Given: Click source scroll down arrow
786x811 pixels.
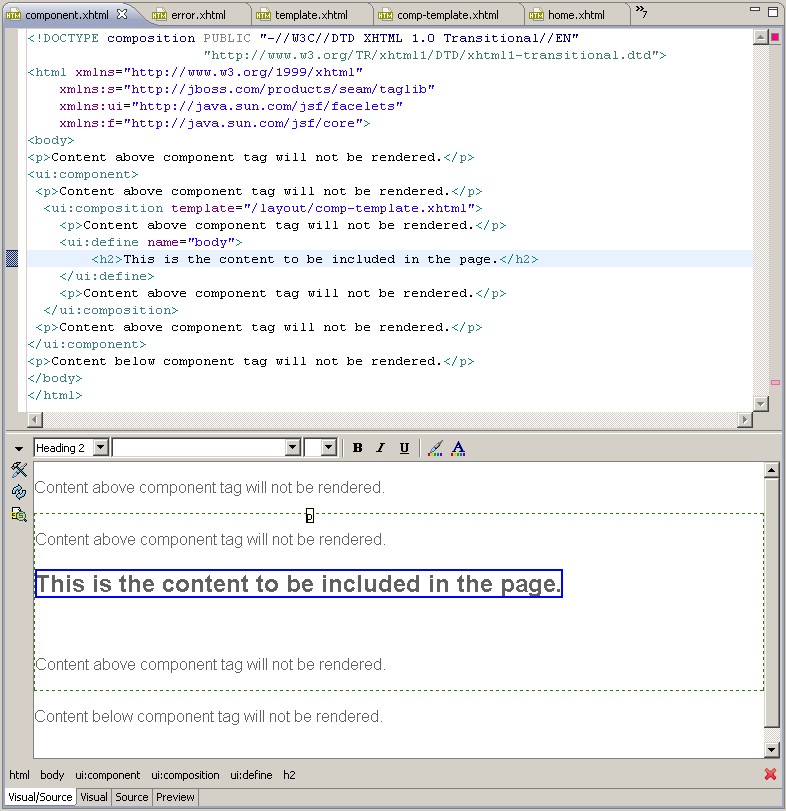Looking at the screenshot, I should (x=760, y=403).
